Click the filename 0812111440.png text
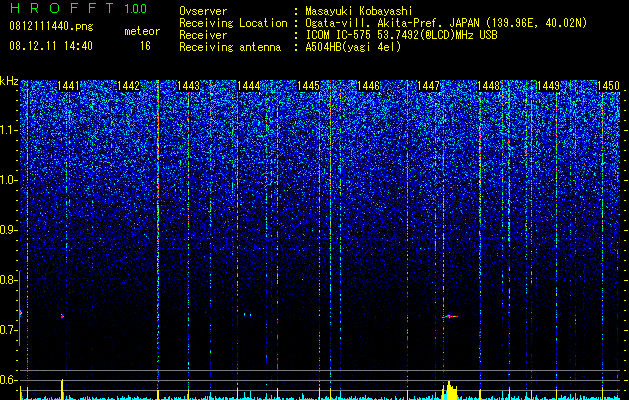The height and width of the screenshot is (400, 629). [51, 26]
